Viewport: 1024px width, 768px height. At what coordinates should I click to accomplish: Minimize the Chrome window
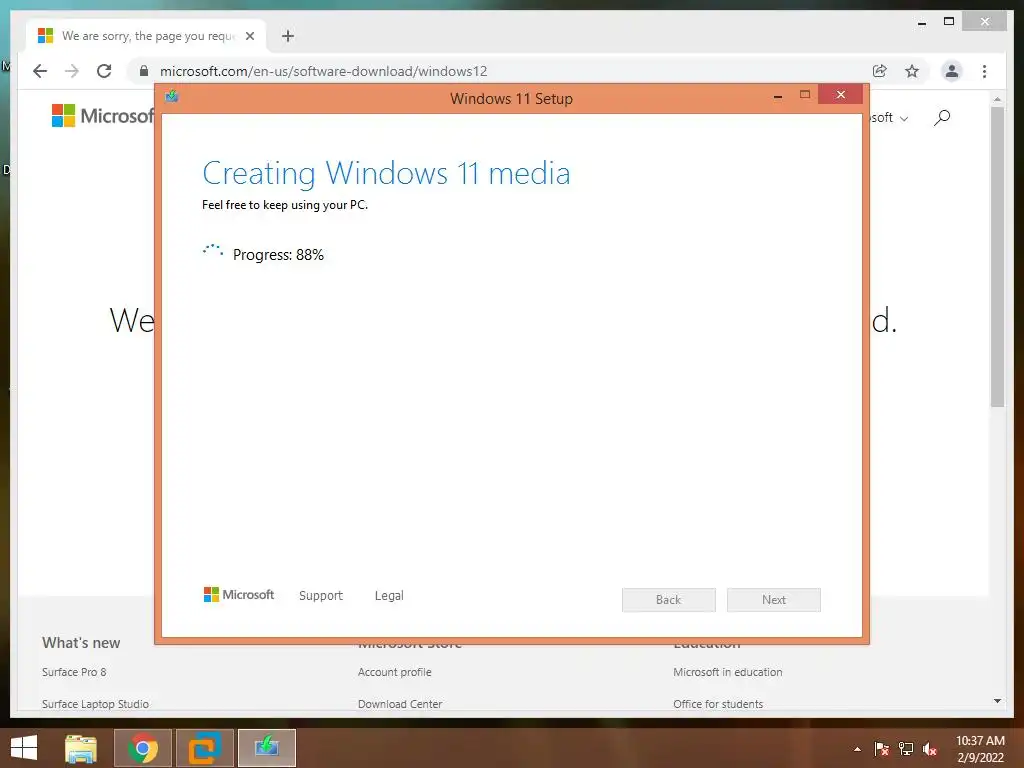921,23
